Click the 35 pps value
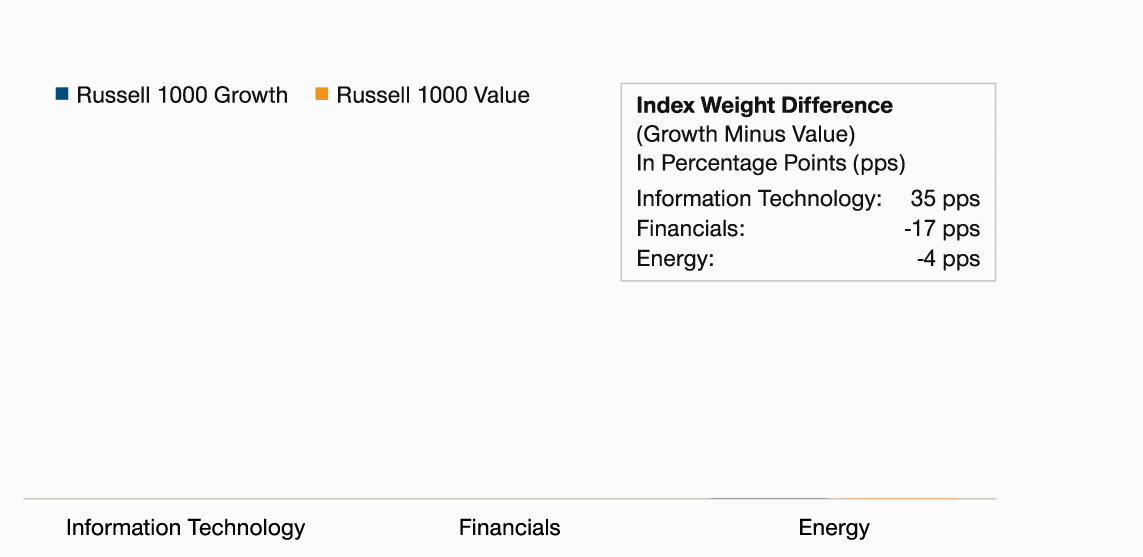Image resolution: width=1143 pixels, height=557 pixels. (x=945, y=199)
